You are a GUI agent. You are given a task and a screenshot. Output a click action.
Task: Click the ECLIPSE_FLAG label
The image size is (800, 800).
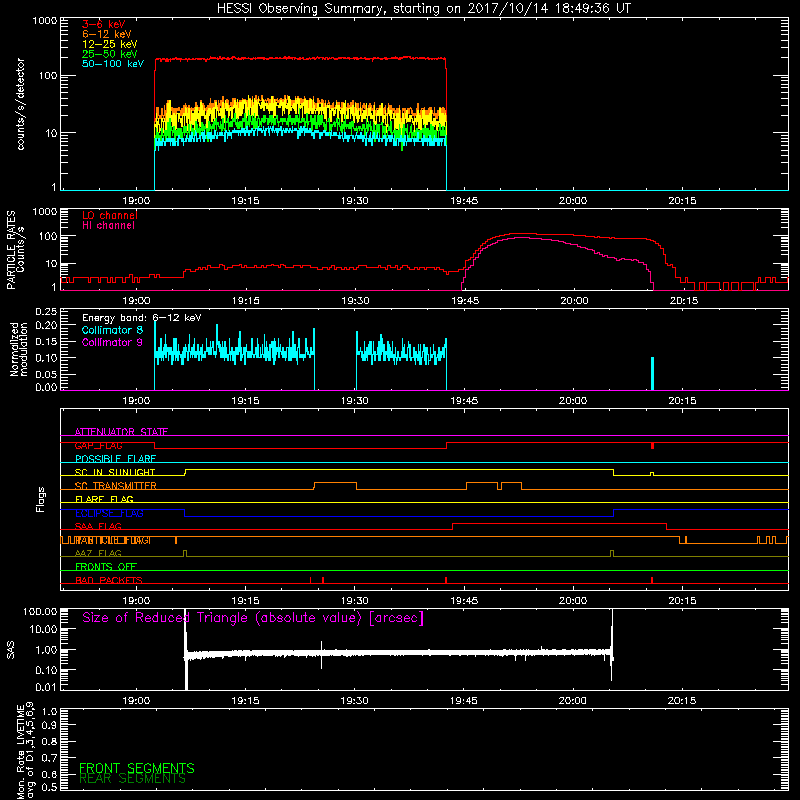109,513
